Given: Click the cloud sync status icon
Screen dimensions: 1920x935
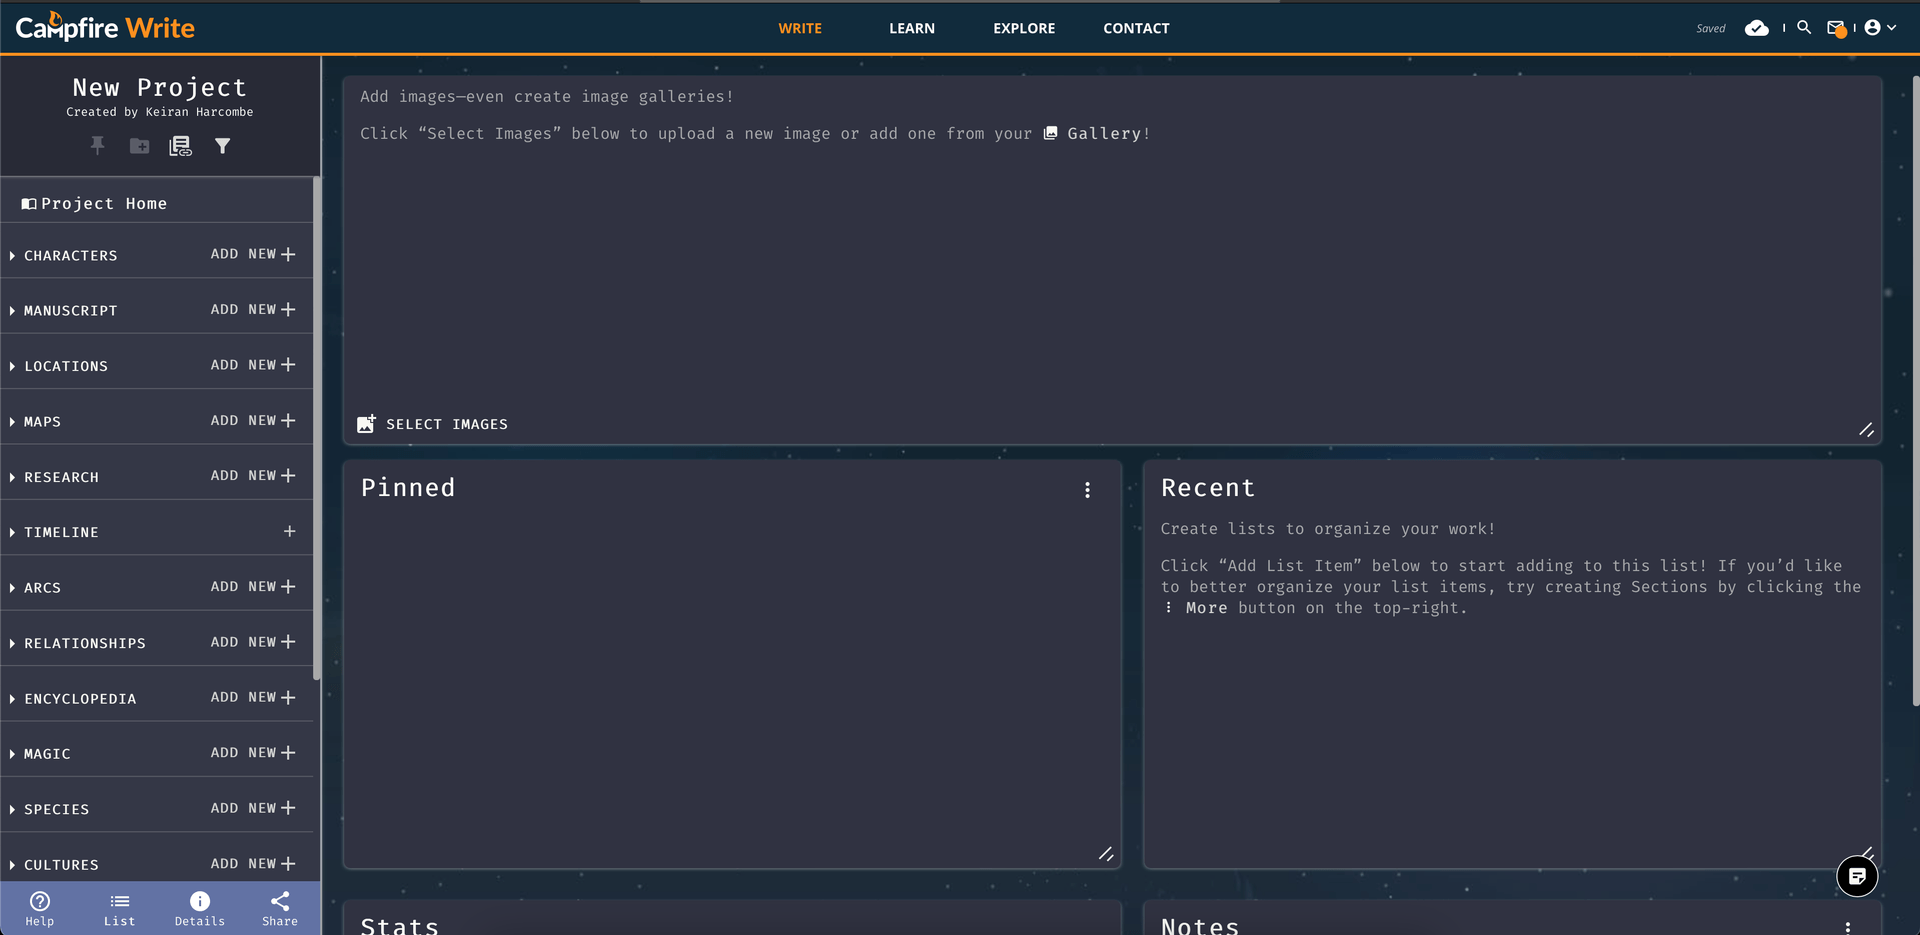Looking at the screenshot, I should tap(1756, 28).
